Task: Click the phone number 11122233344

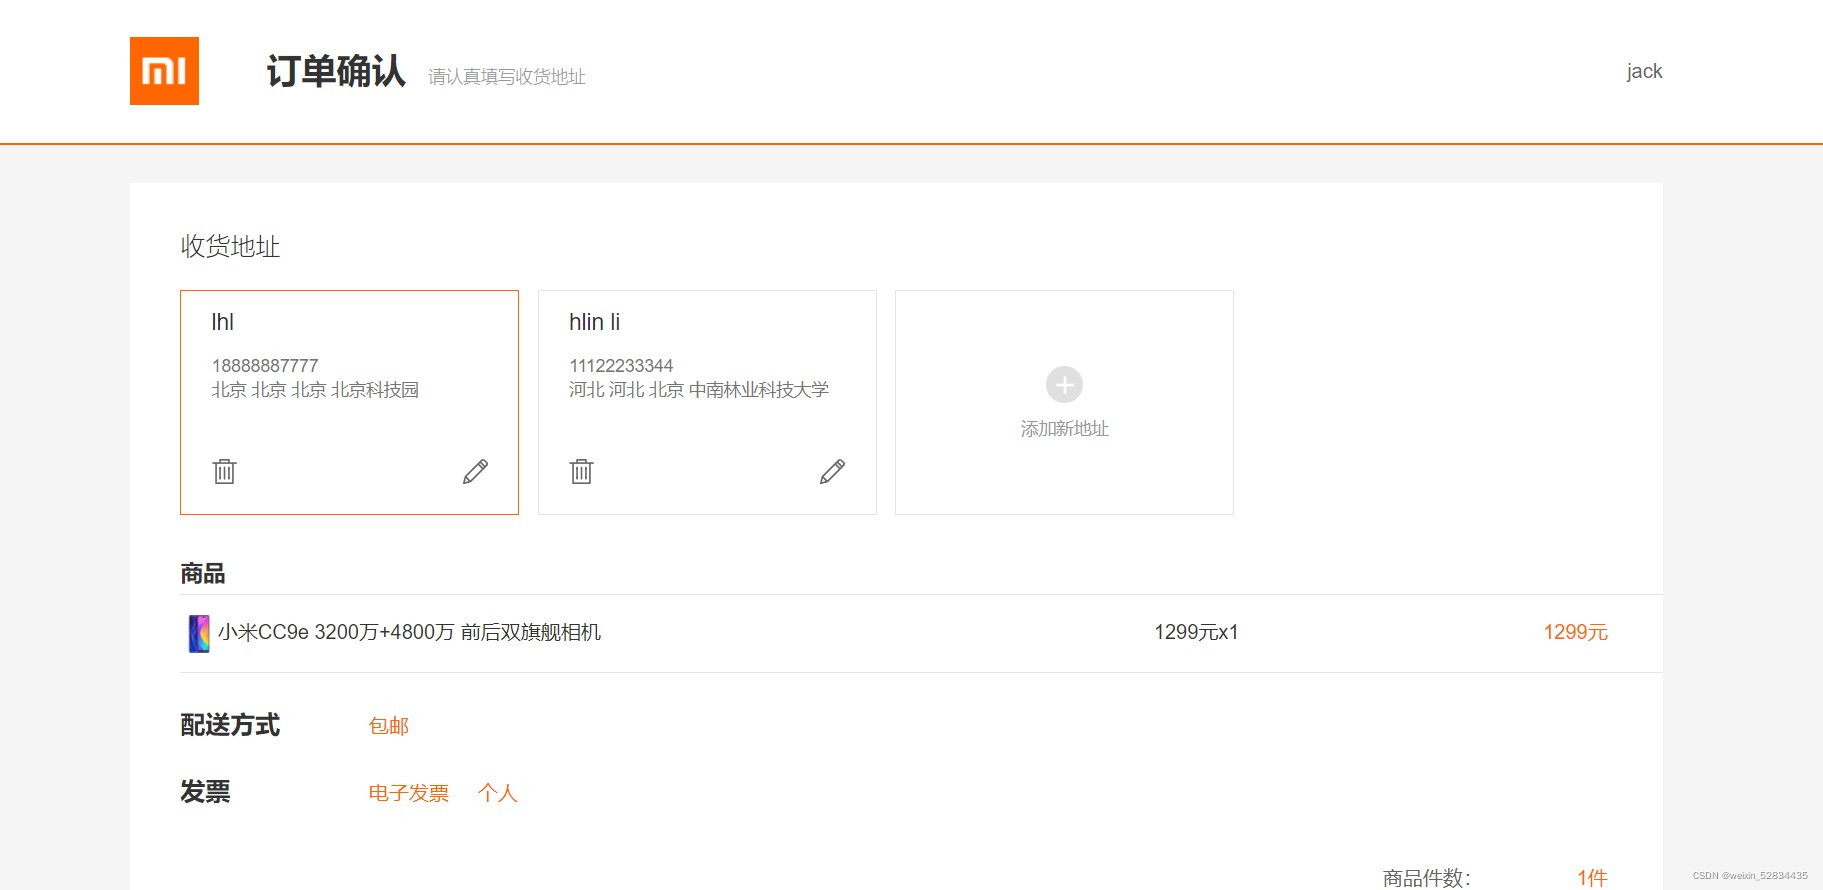Action: click(621, 366)
